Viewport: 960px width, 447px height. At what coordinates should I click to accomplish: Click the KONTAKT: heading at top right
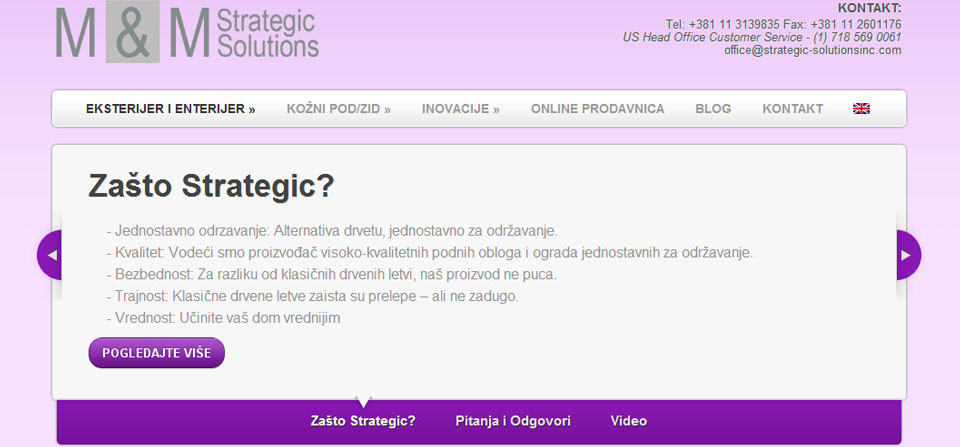click(868, 8)
